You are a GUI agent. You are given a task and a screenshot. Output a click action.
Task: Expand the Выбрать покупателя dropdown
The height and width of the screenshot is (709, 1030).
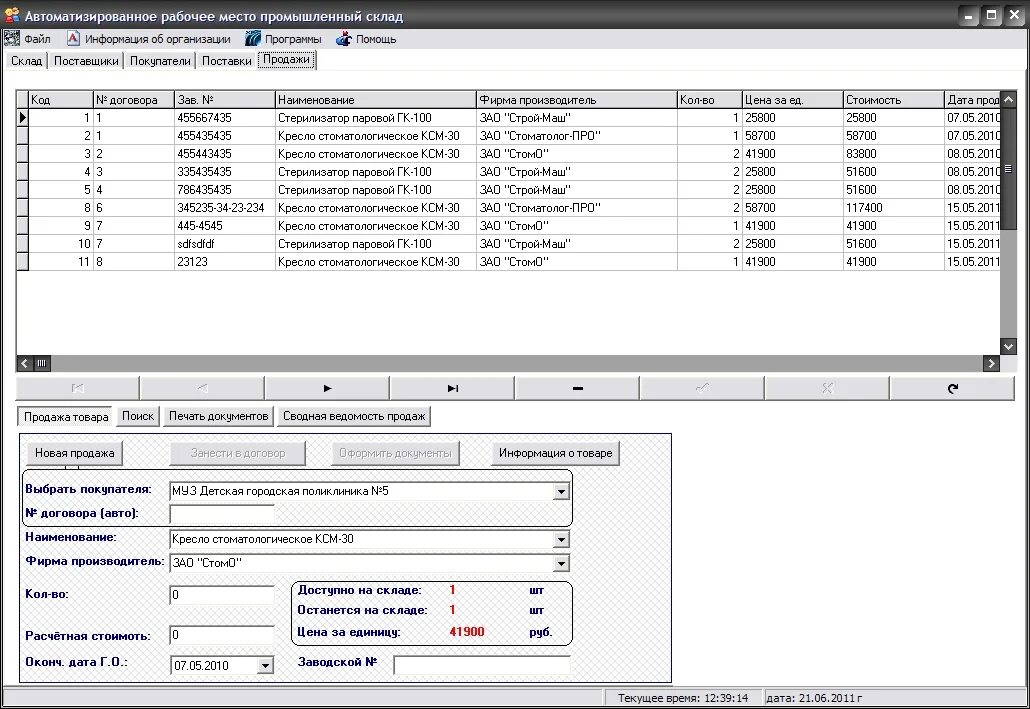[x=561, y=491]
